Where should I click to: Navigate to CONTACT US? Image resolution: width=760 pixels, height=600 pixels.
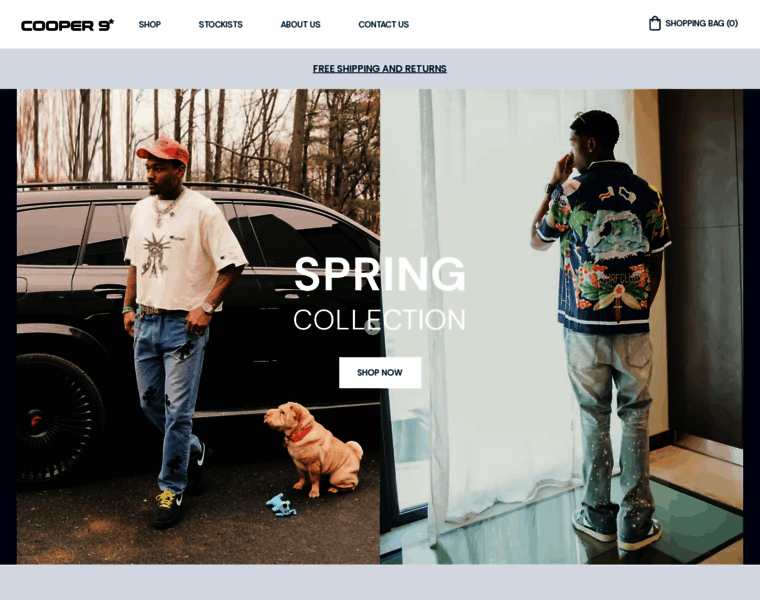click(383, 24)
